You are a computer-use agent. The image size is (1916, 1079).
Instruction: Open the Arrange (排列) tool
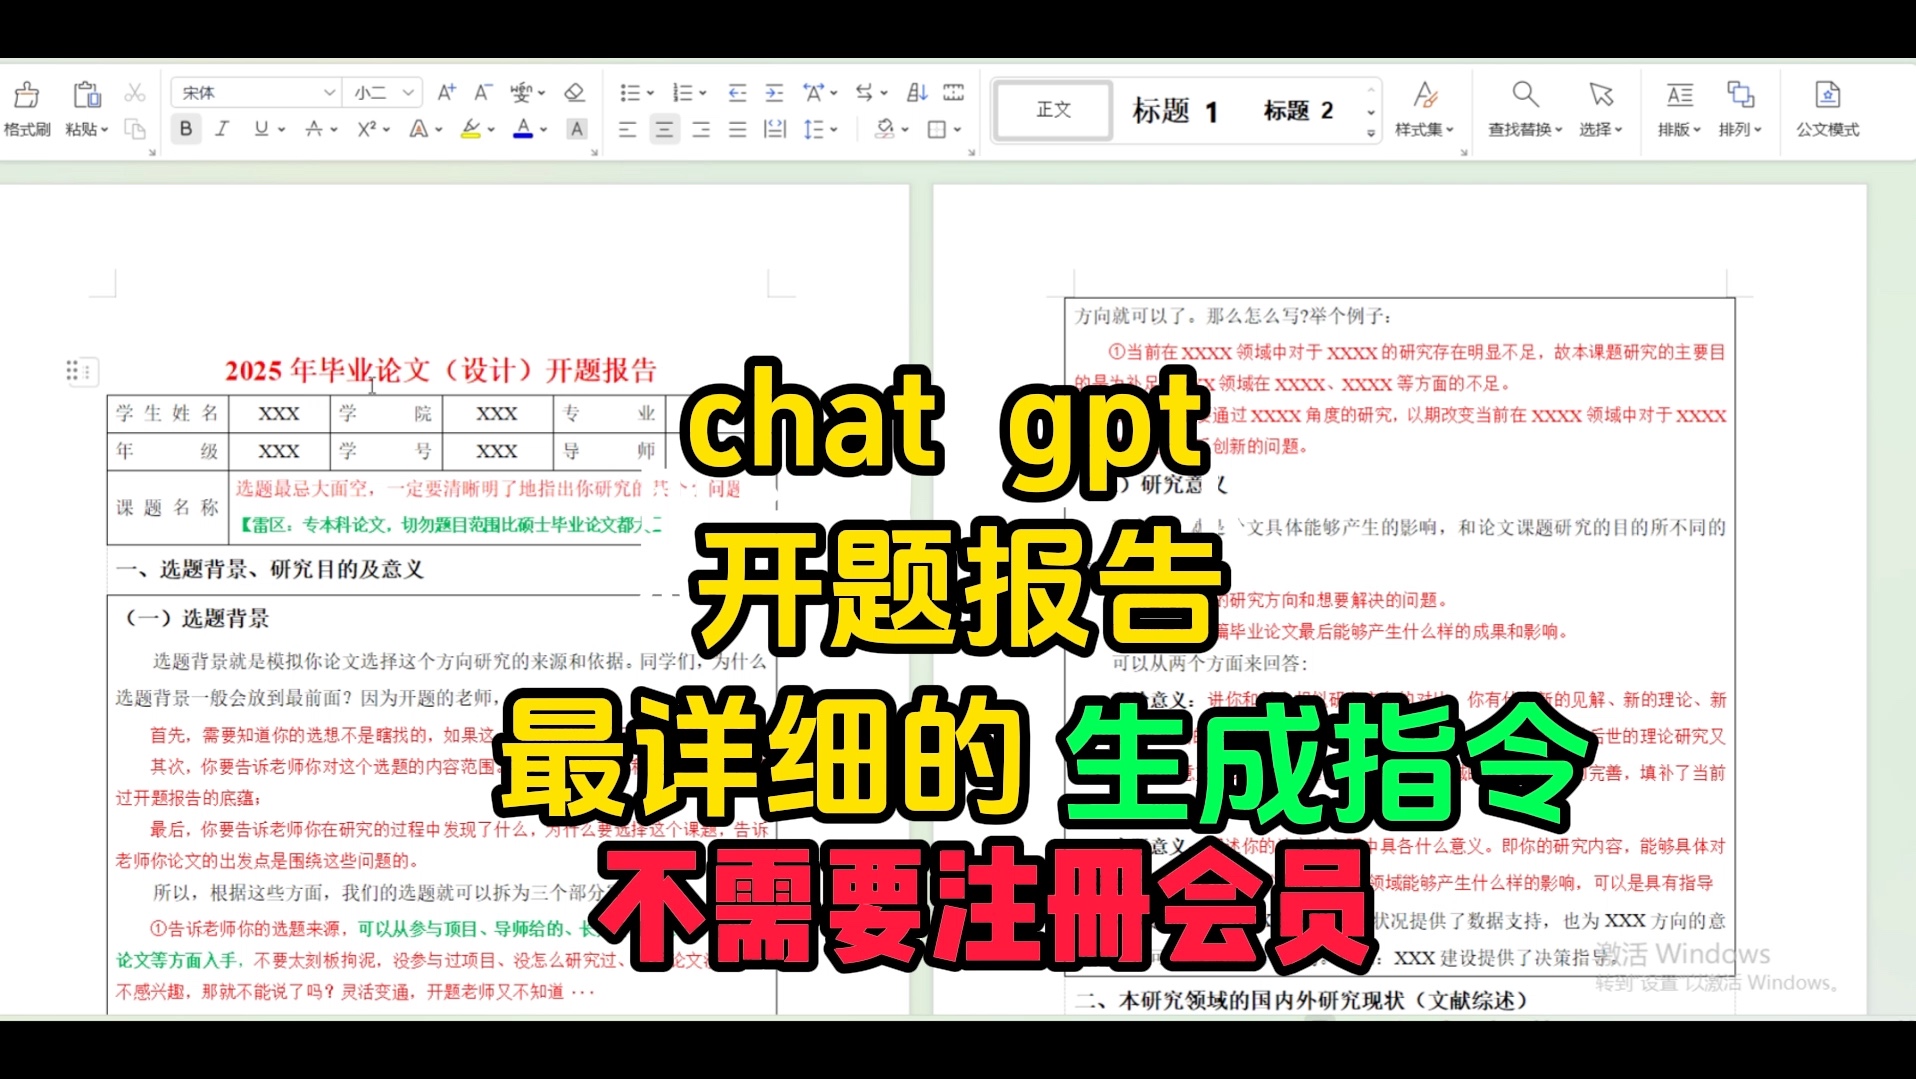[x=1740, y=108]
